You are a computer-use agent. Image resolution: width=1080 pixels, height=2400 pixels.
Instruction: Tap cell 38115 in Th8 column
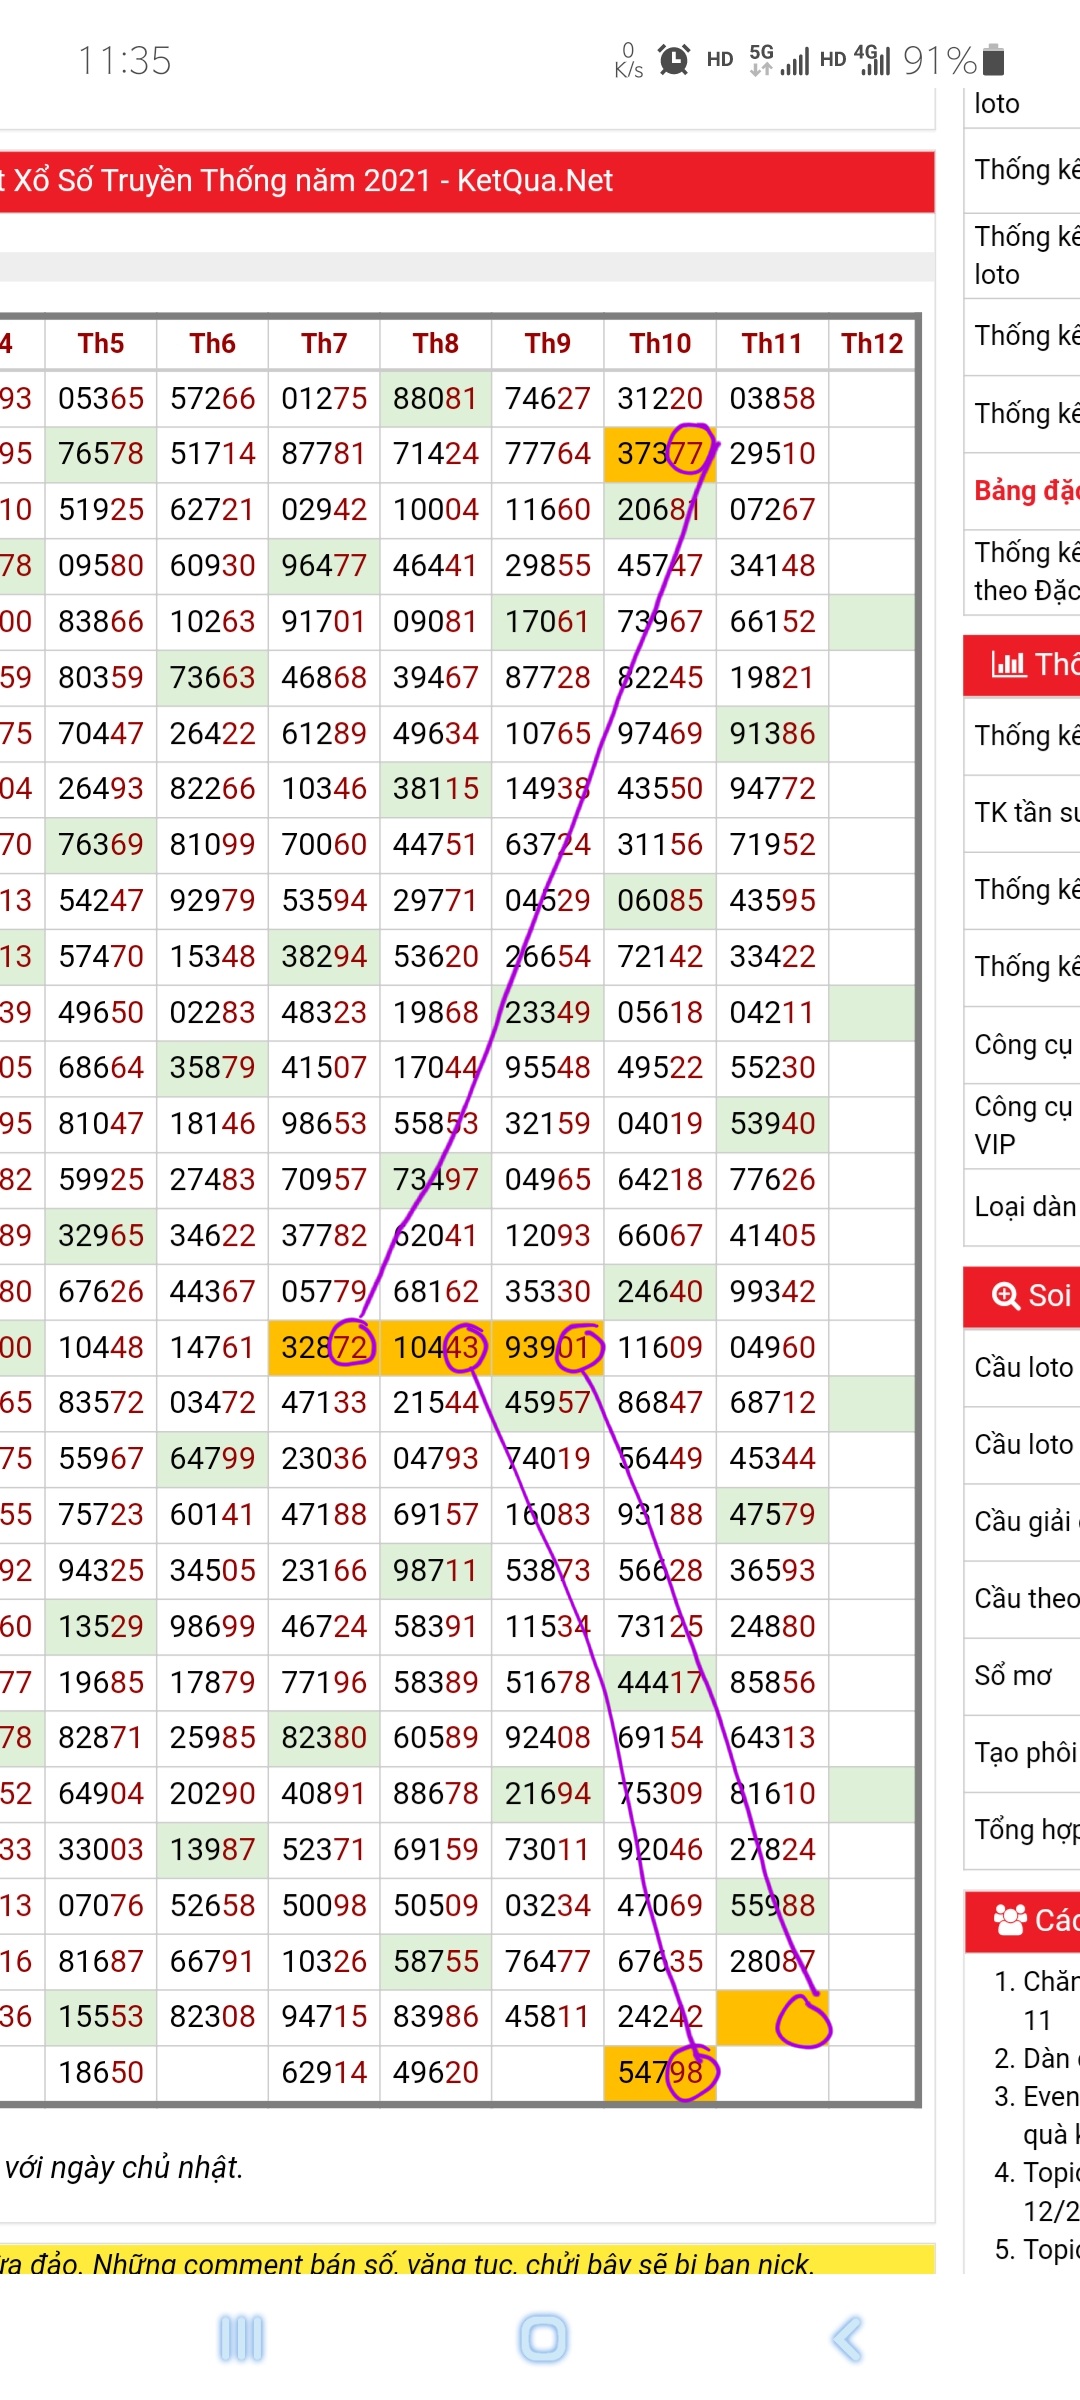point(436,789)
